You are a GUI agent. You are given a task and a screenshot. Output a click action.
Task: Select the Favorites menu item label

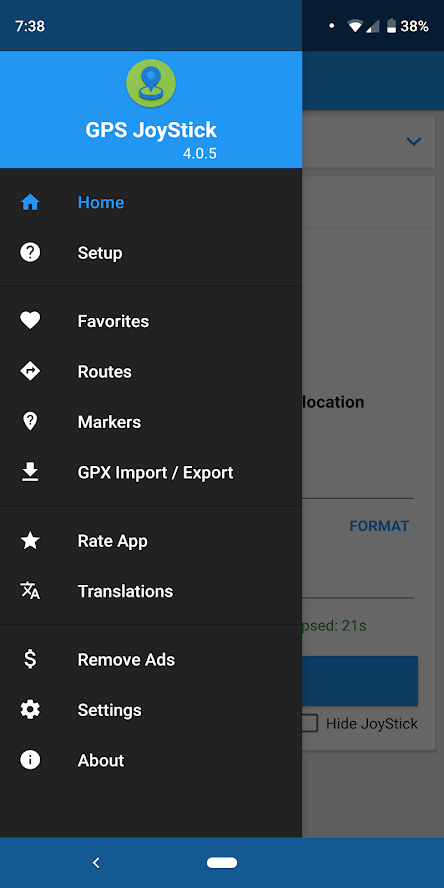pos(113,321)
